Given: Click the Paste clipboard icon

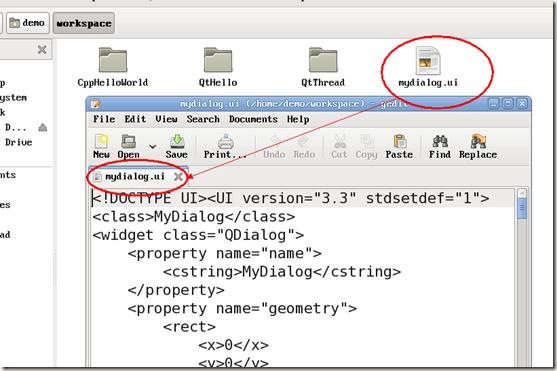Looking at the screenshot, I should click(400, 141).
